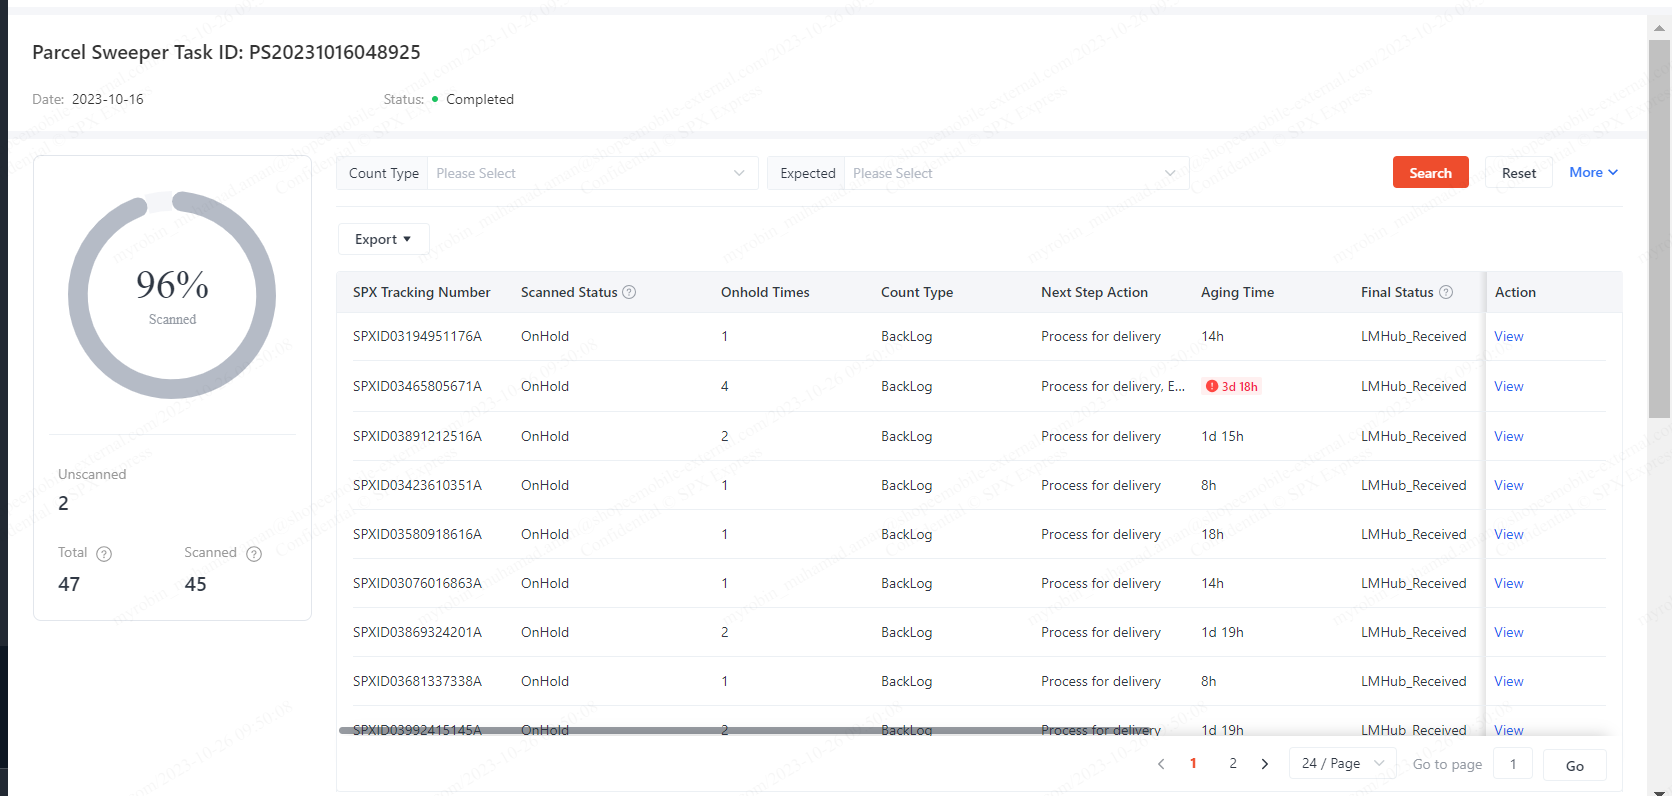The image size is (1672, 796).
Task: Click the Scanned count help icon
Action: [254, 554]
